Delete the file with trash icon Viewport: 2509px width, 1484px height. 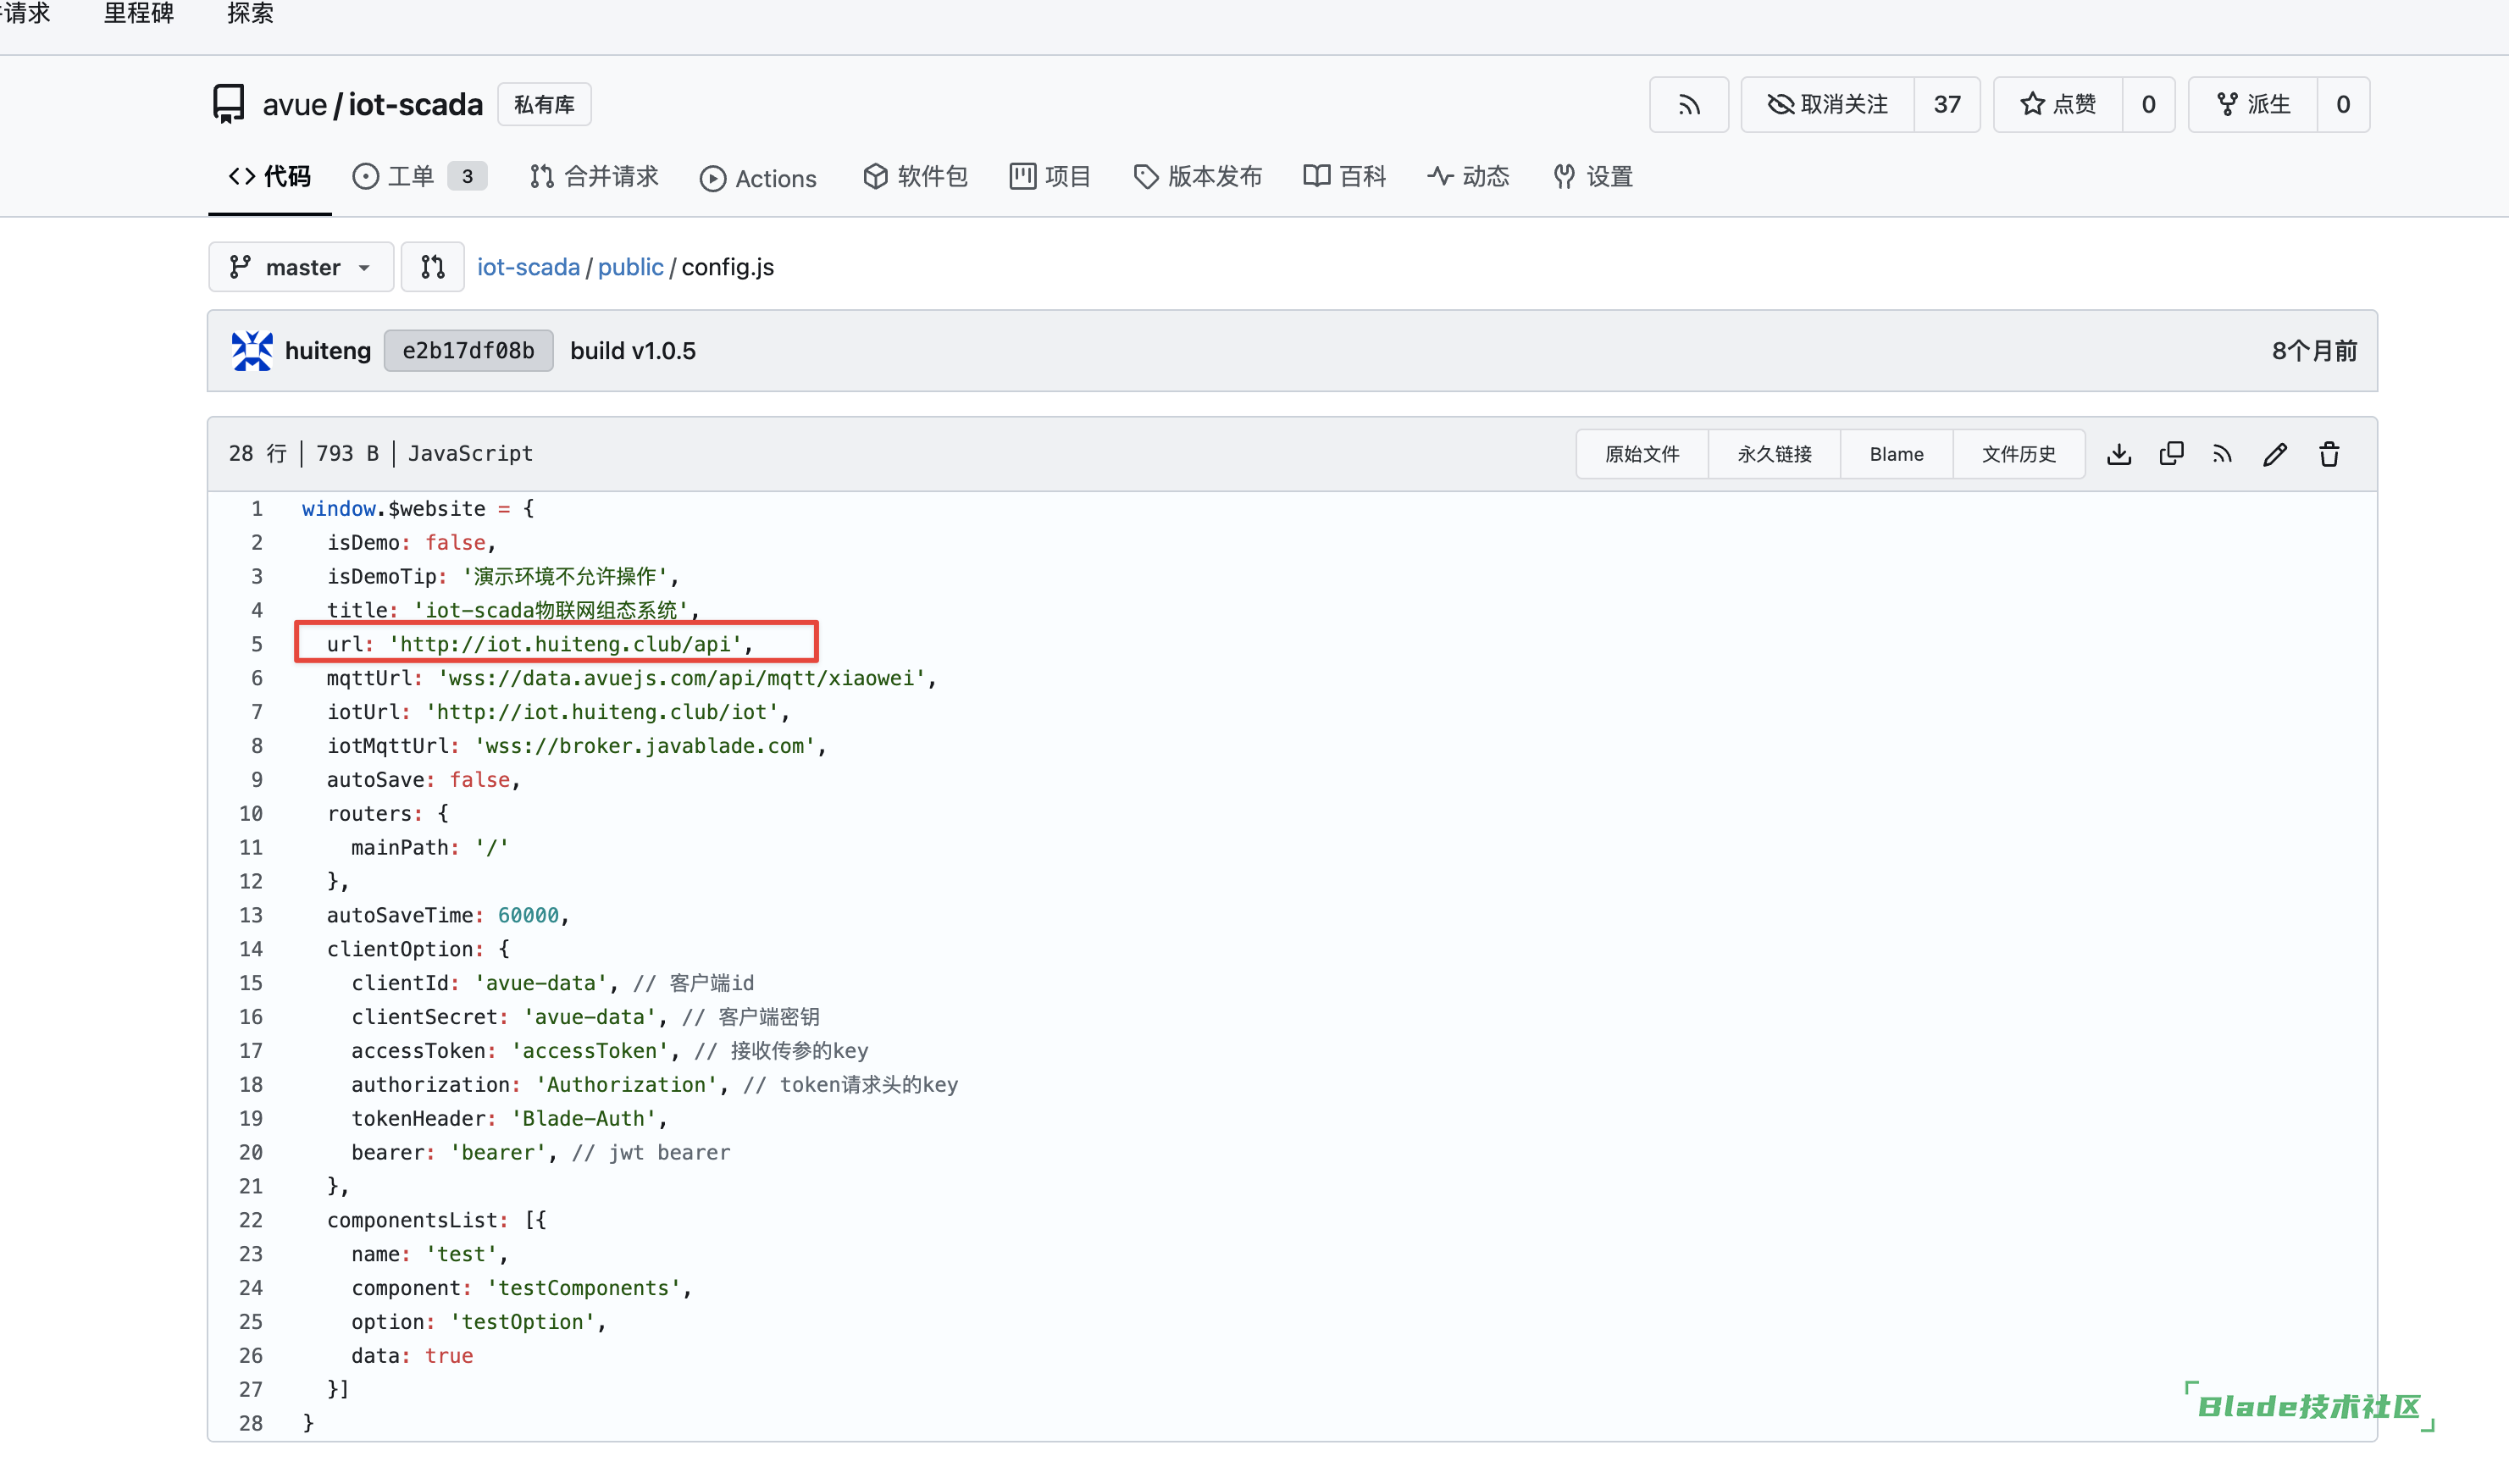[2329, 454]
